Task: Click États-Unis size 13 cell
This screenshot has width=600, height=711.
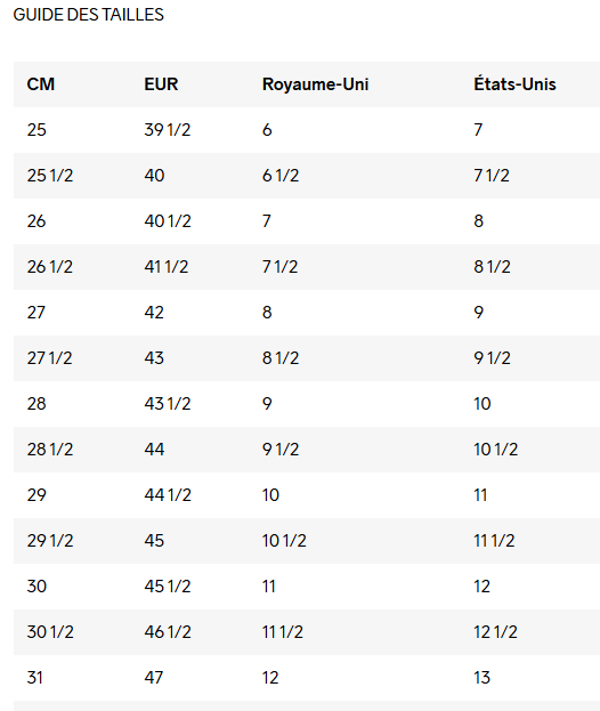Action: (x=482, y=677)
